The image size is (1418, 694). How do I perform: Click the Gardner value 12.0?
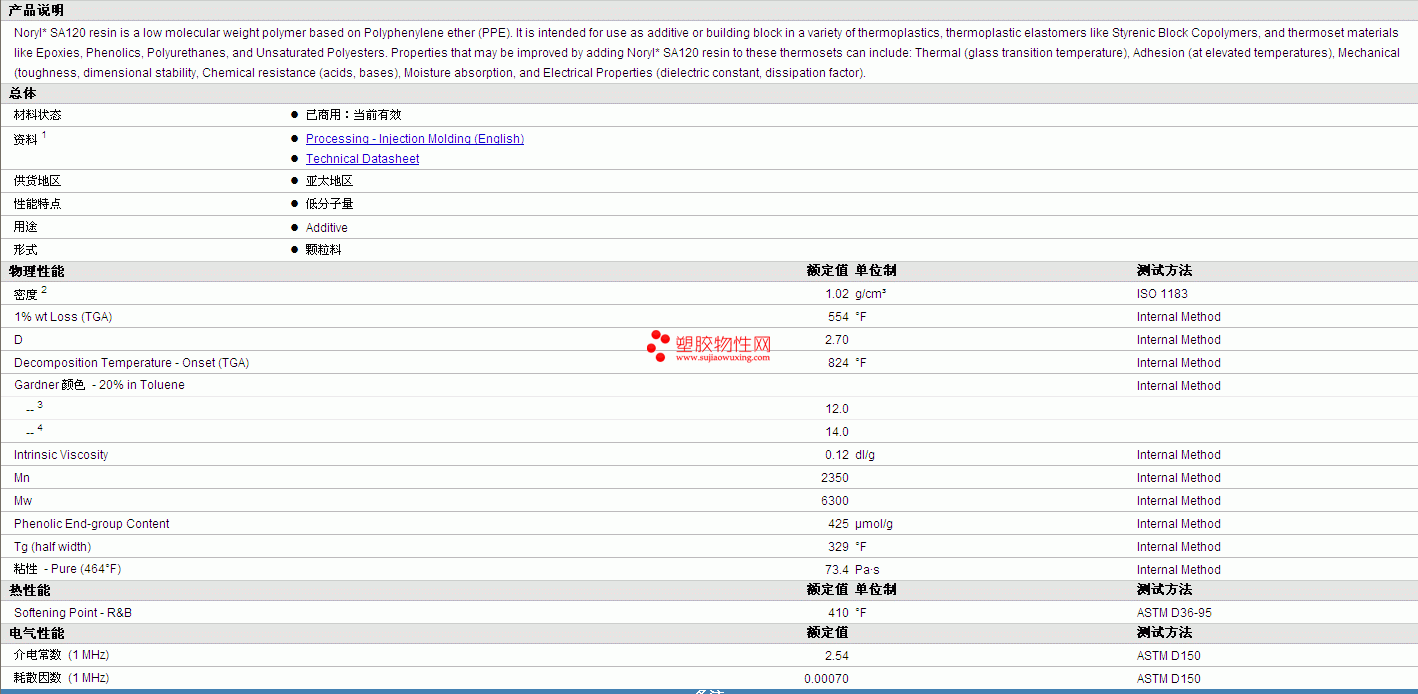[837, 409]
